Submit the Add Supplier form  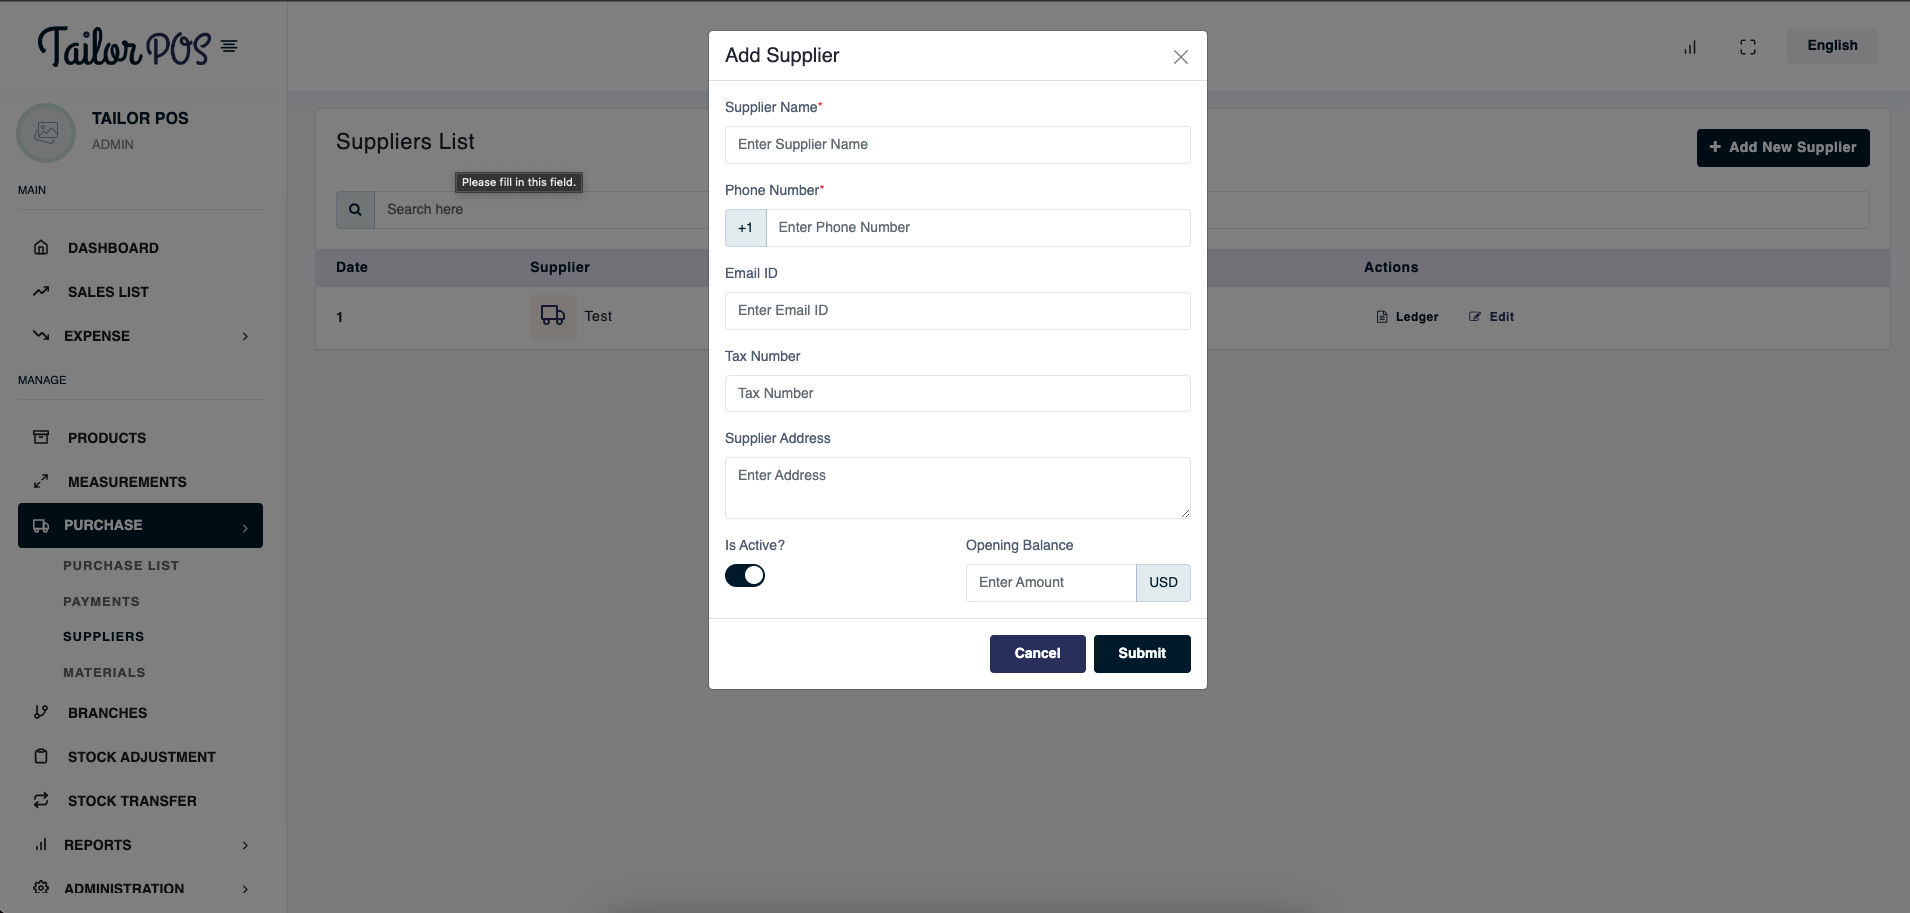(1142, 654)
